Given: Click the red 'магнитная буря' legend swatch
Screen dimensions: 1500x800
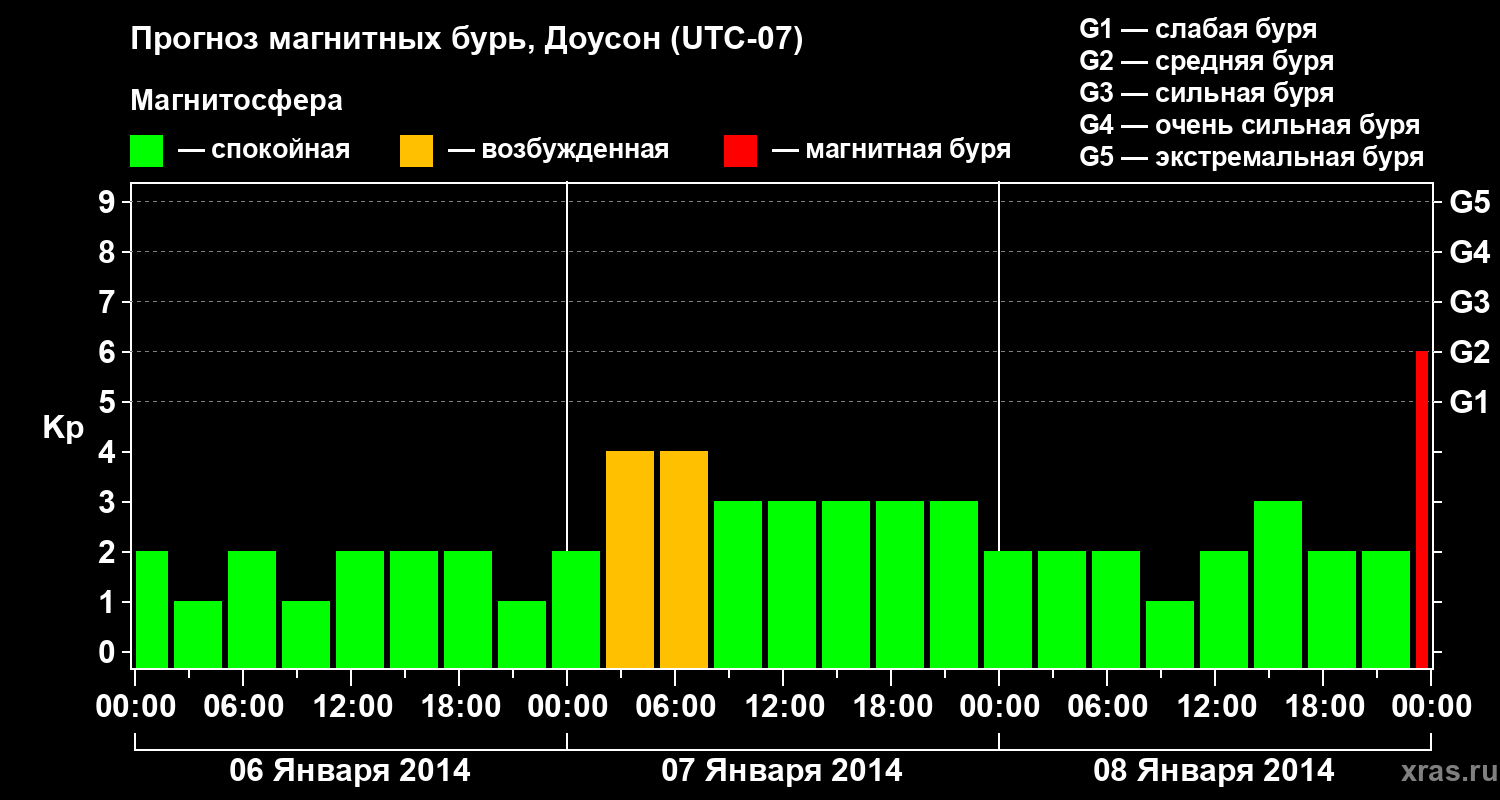Looking at the screenshot, I should [740, 151].
